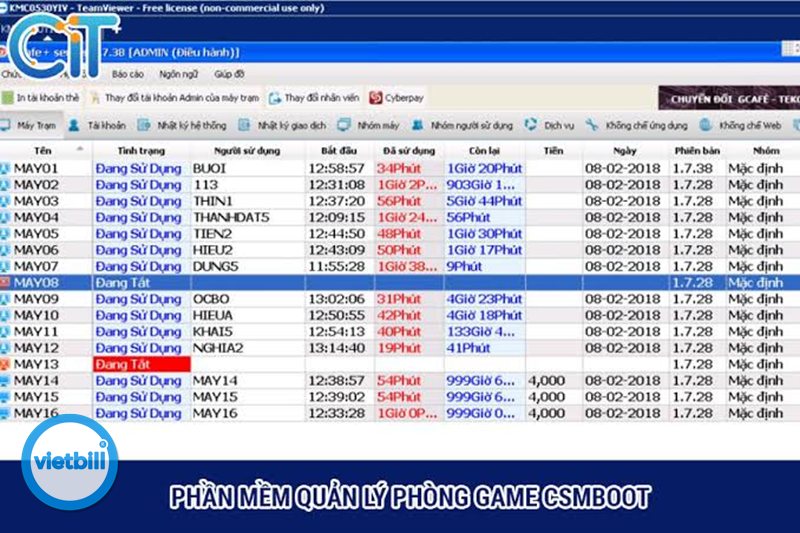Click the MAY15 station icon
This screenshot has height=533, width=800.
[x=5, y=397]
